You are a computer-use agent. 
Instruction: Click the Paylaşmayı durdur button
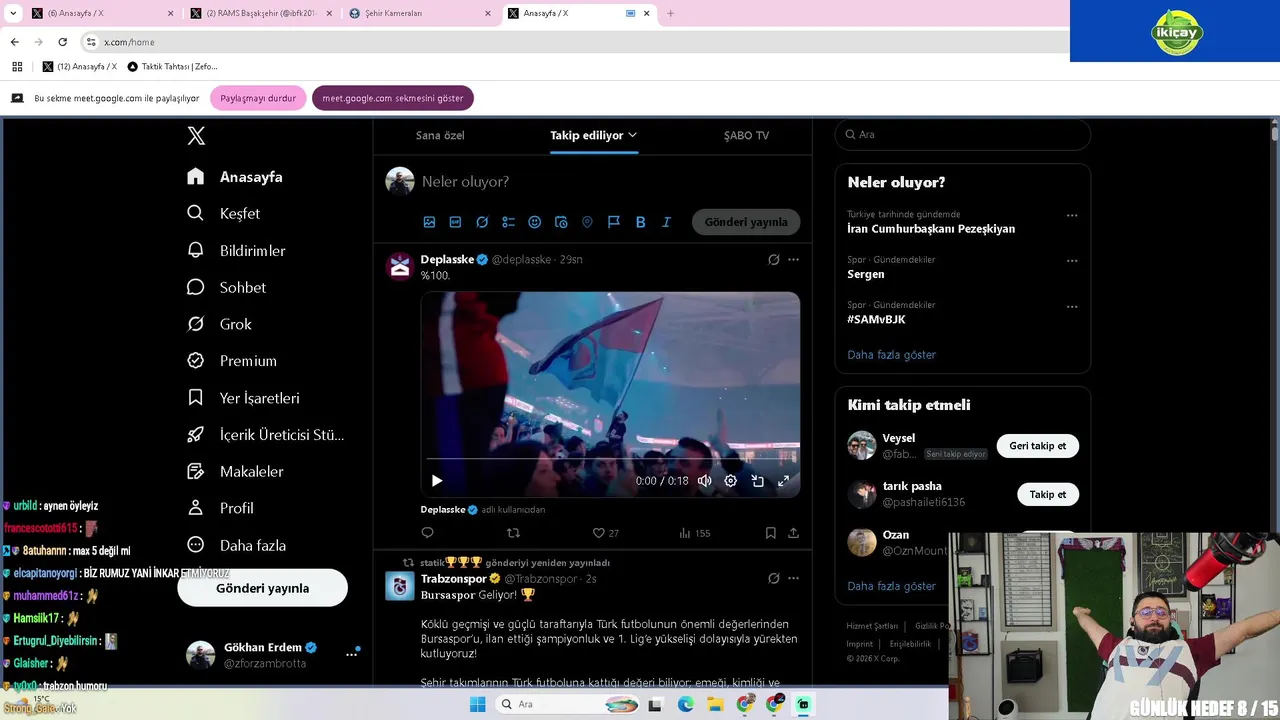[258, 98]
